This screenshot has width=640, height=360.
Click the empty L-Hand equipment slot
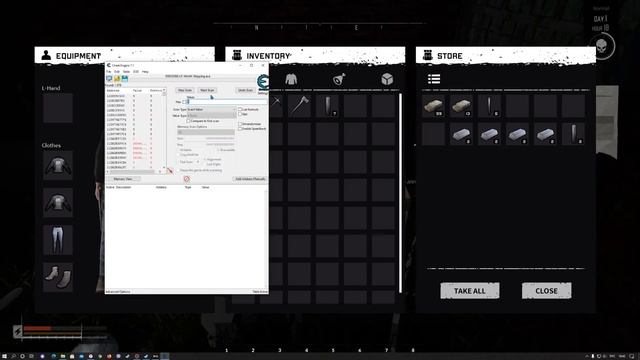58,108
